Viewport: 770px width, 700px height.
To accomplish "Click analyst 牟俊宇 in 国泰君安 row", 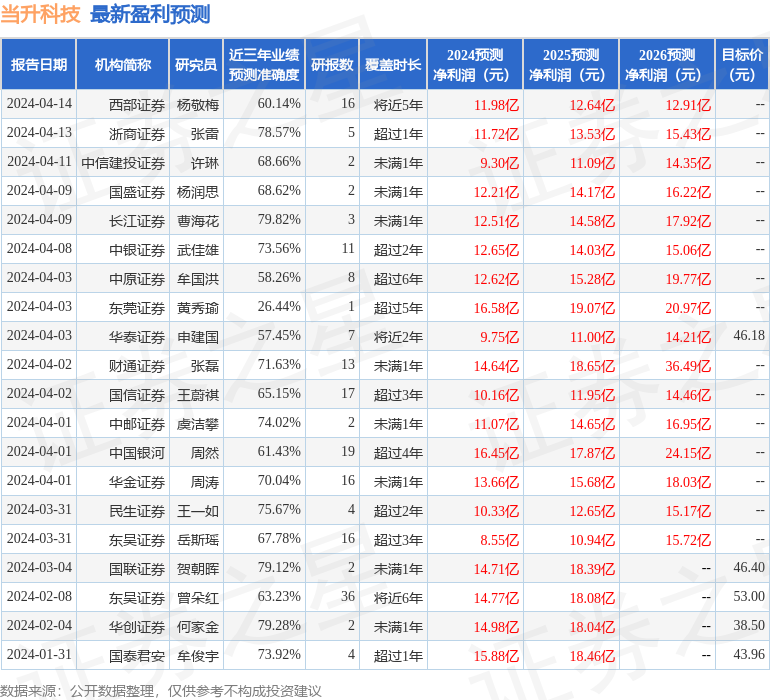I will pyautogui.click(x=198, y=656).
